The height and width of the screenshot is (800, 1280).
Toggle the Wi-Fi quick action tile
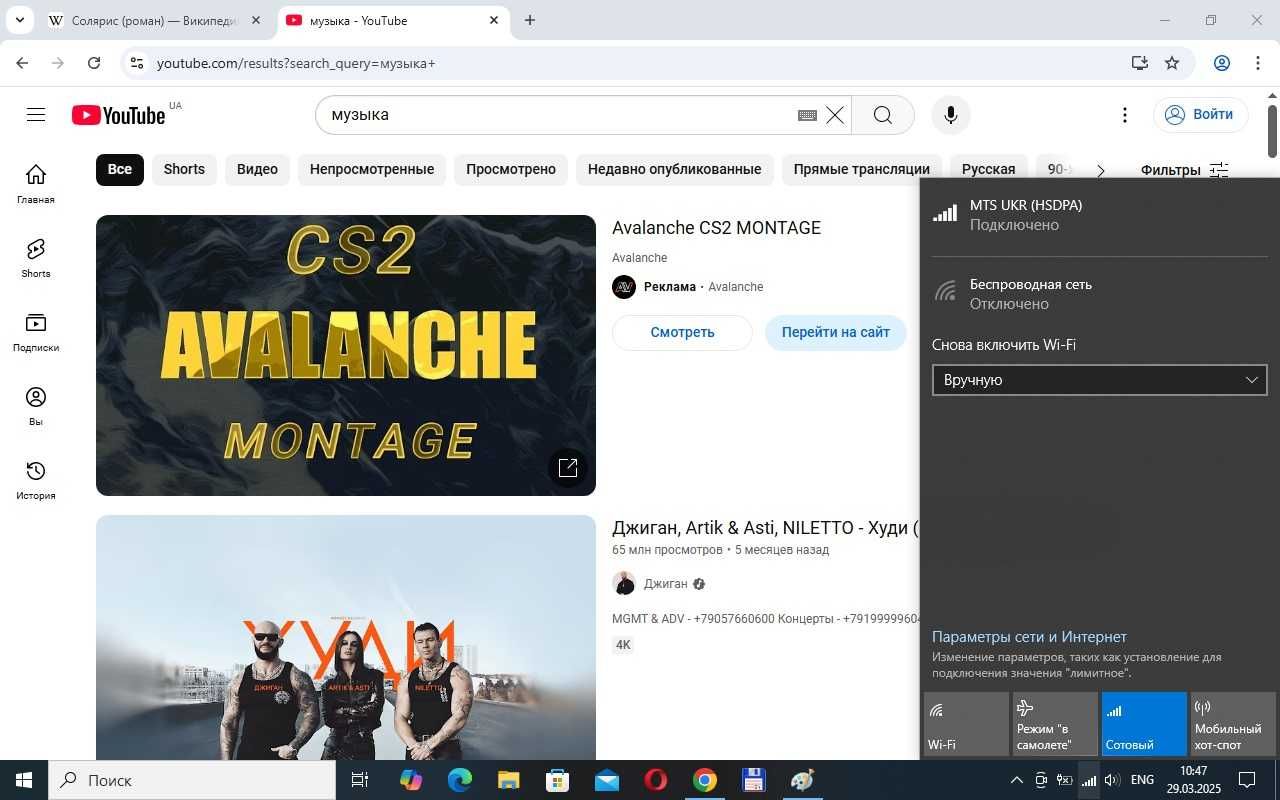click(x=966, y=724)
